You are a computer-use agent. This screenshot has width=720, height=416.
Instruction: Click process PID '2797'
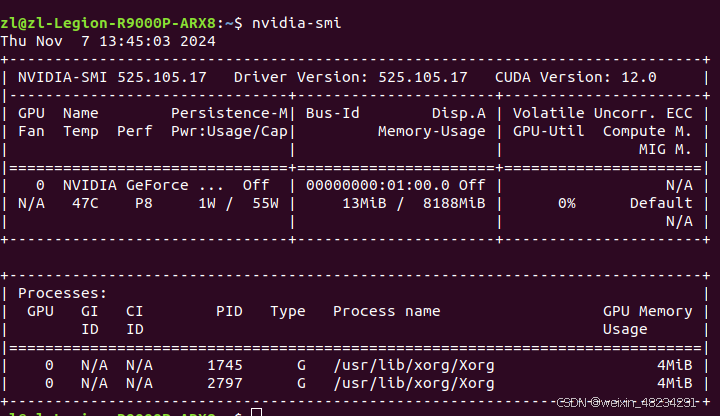click(x=225, y=383)
